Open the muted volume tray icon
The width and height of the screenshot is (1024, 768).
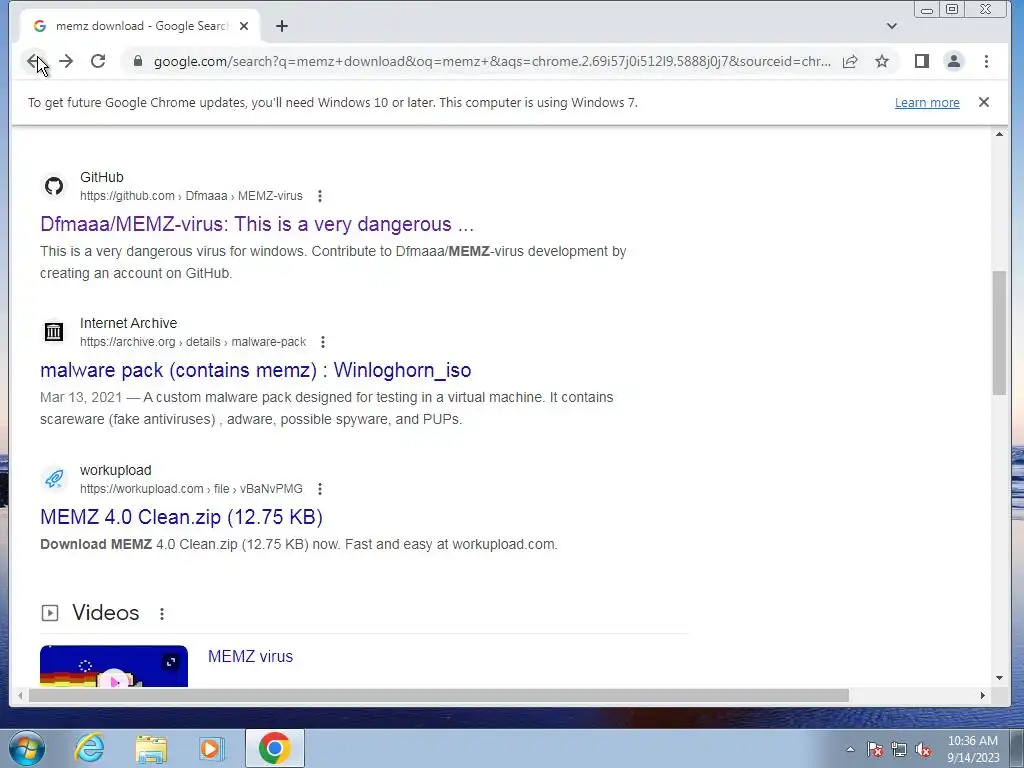923,749
